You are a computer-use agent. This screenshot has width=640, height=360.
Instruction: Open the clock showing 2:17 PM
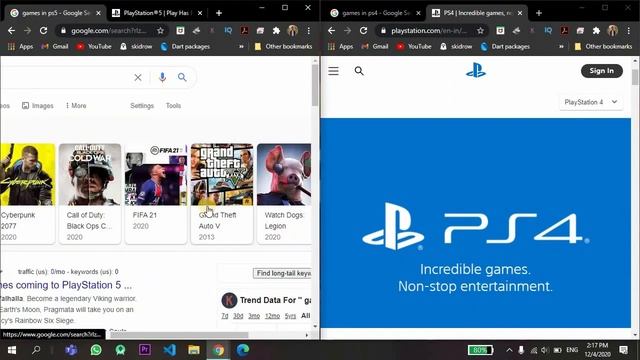click(x=598, y=350)
